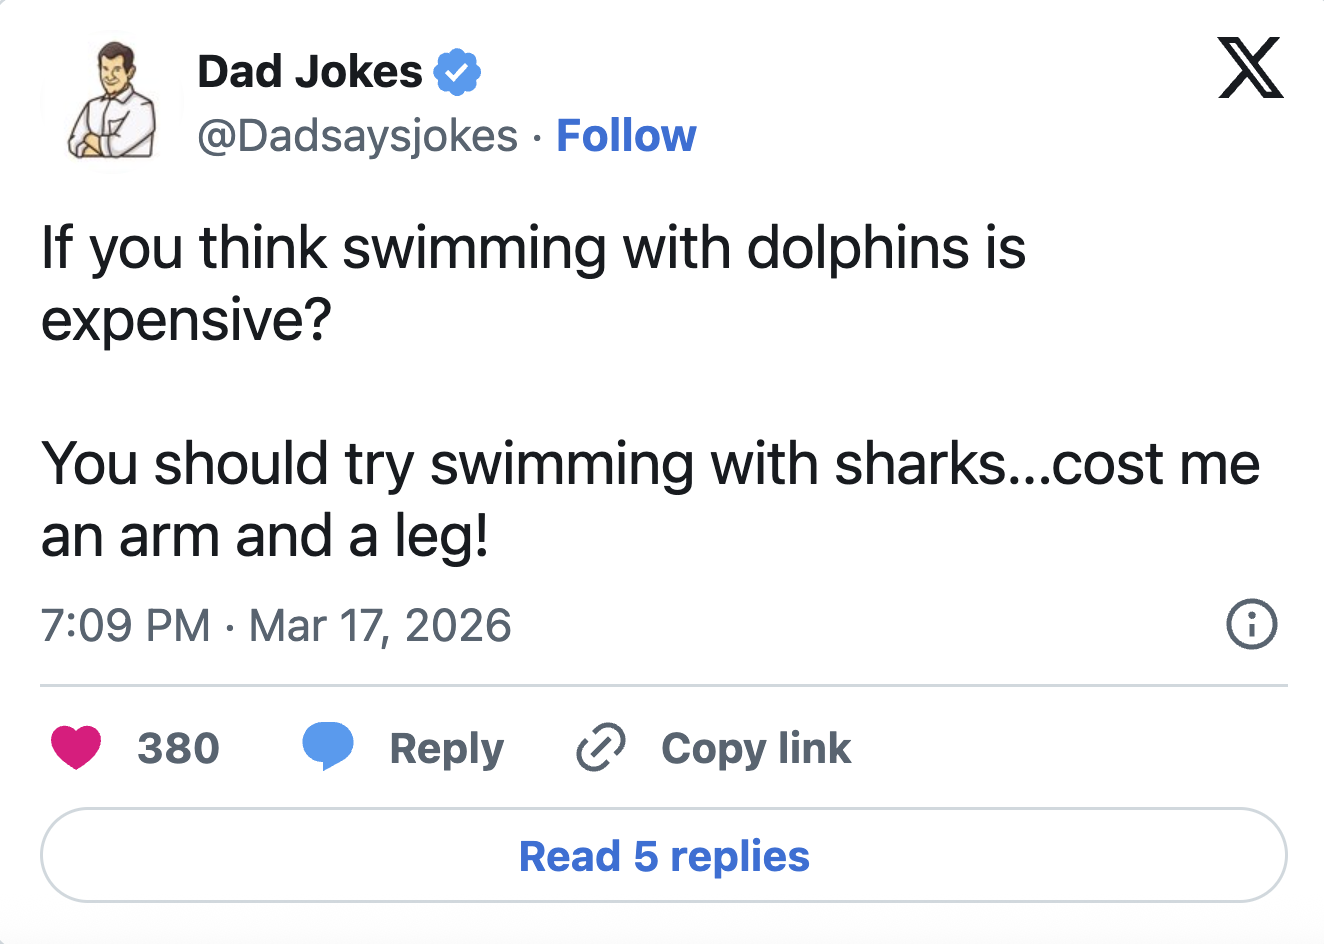Open the tweet info circle icon
Screen dimensions: 1324x944
[x=1251, y=625]
